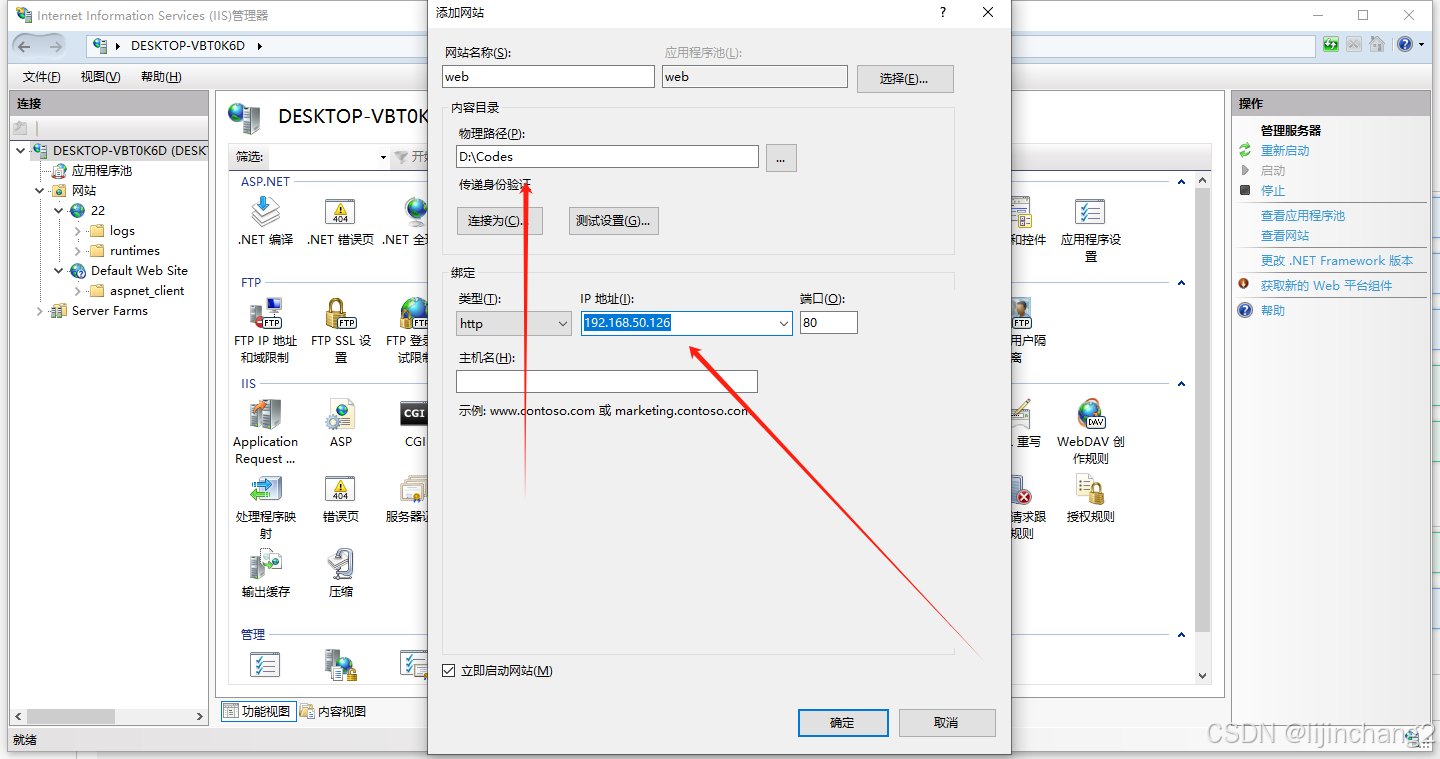Open the 筛选 filter dropdown arrow

click(x=383, y=157)
